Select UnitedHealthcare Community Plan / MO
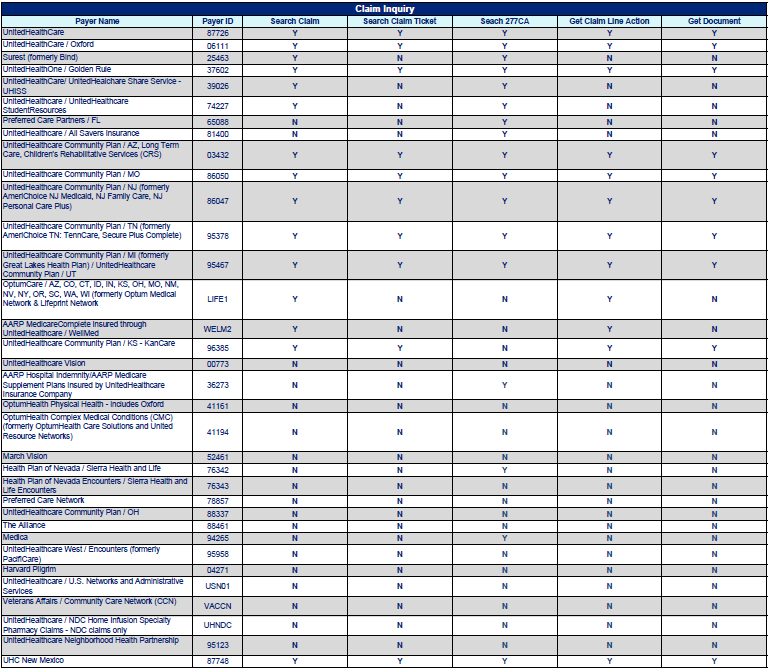 pyautogui.click(x=72, y=174)
